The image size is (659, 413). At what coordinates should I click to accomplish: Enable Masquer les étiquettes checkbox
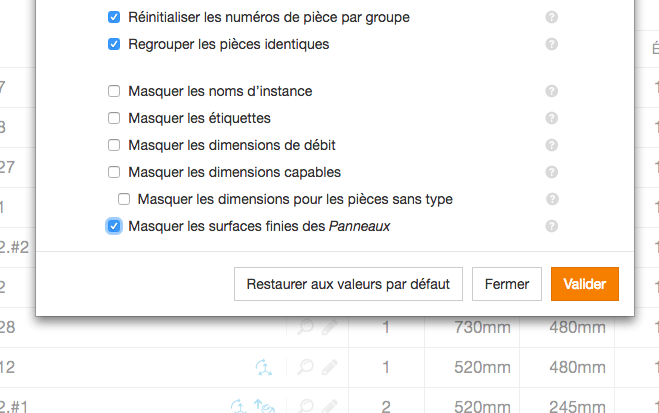114,118
